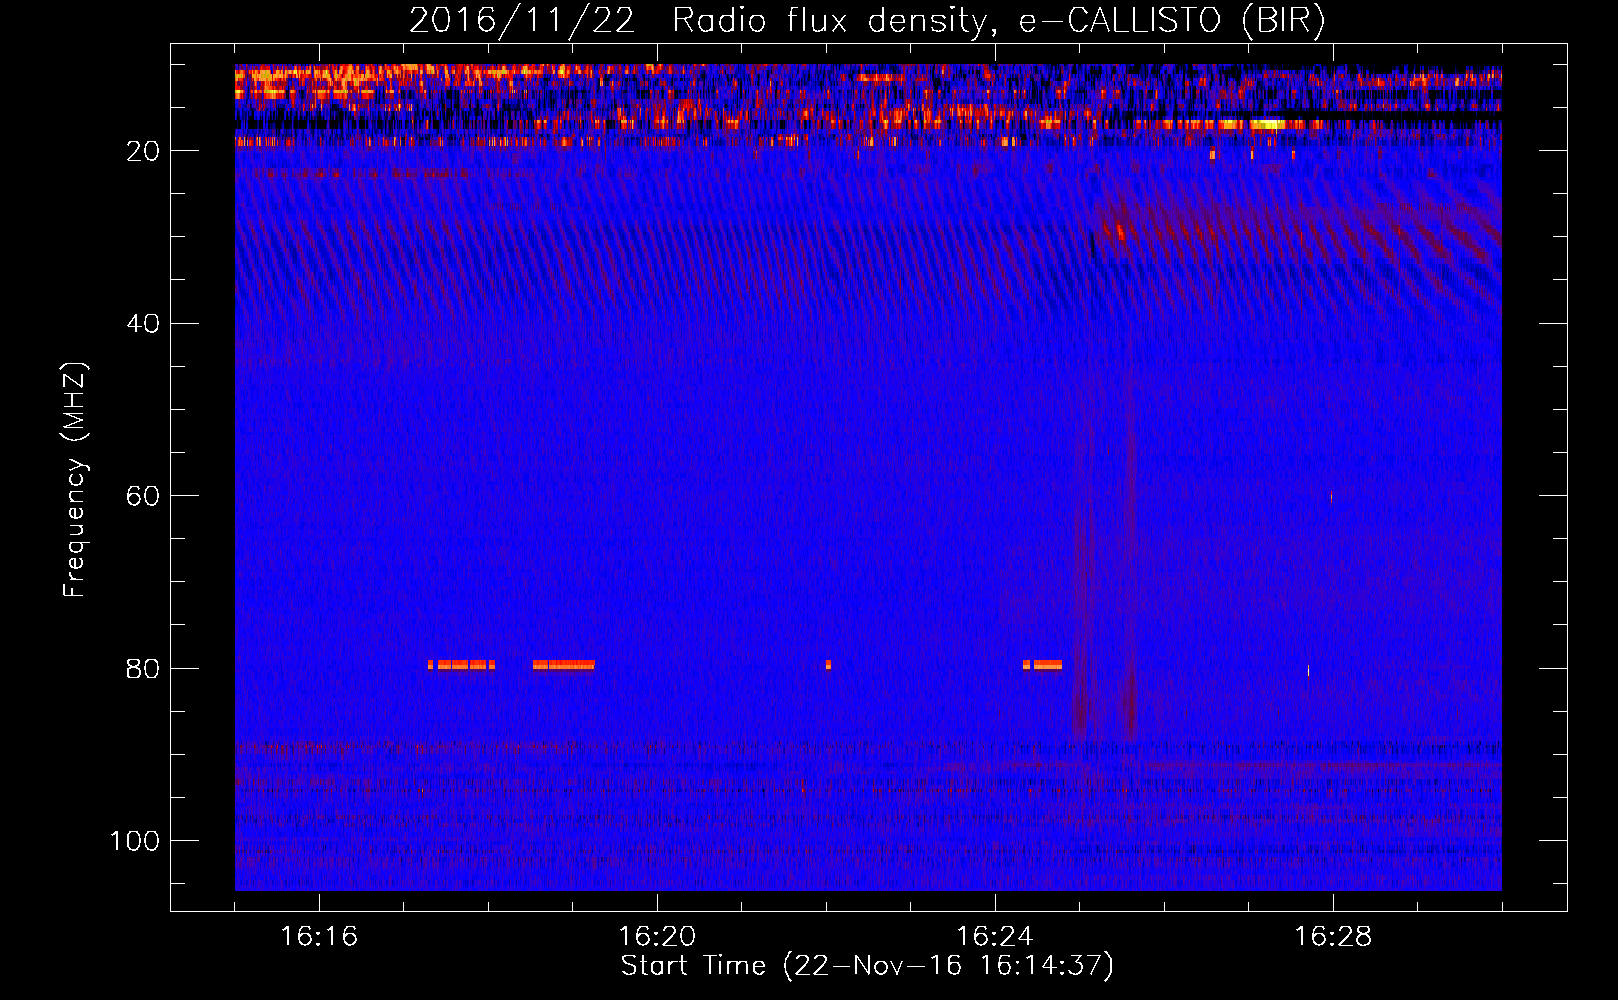1618x1000 pixels.
Task: Click the '40' frequency tick label
Action: point(143,324)
